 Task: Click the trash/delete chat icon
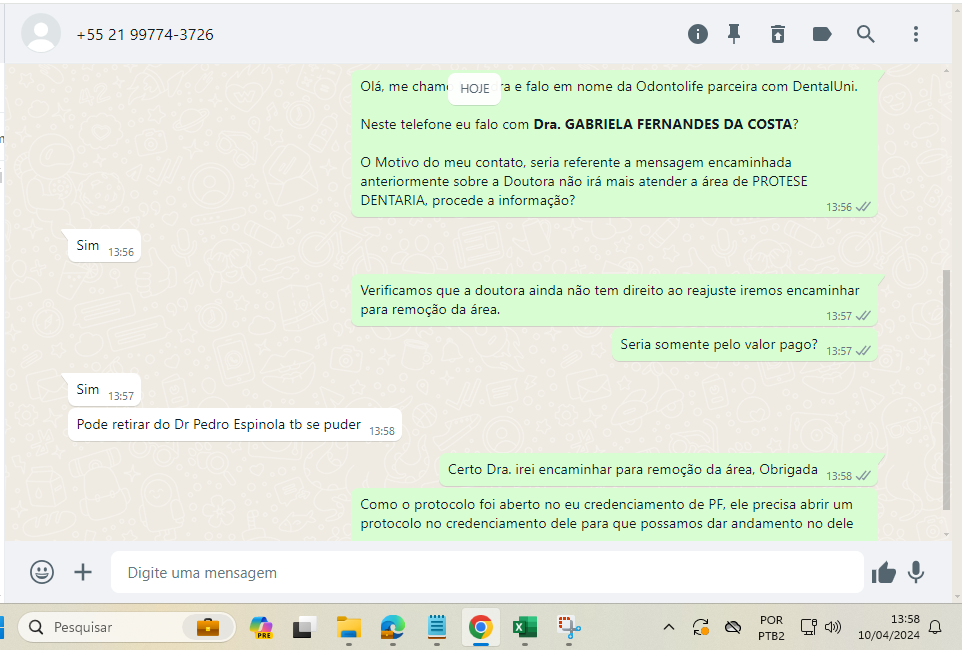[x=777, y=34]
